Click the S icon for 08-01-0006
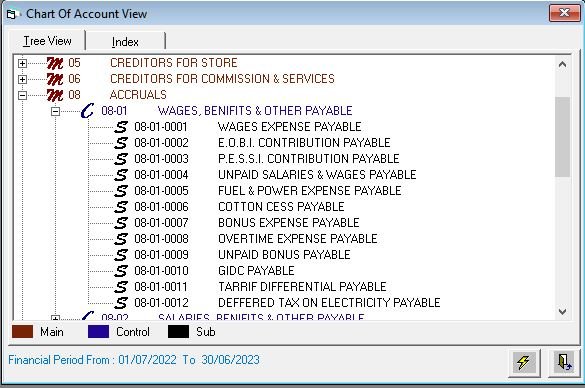Image resolution: width=585 pixels, height=388 pixels. pos(121,207)
